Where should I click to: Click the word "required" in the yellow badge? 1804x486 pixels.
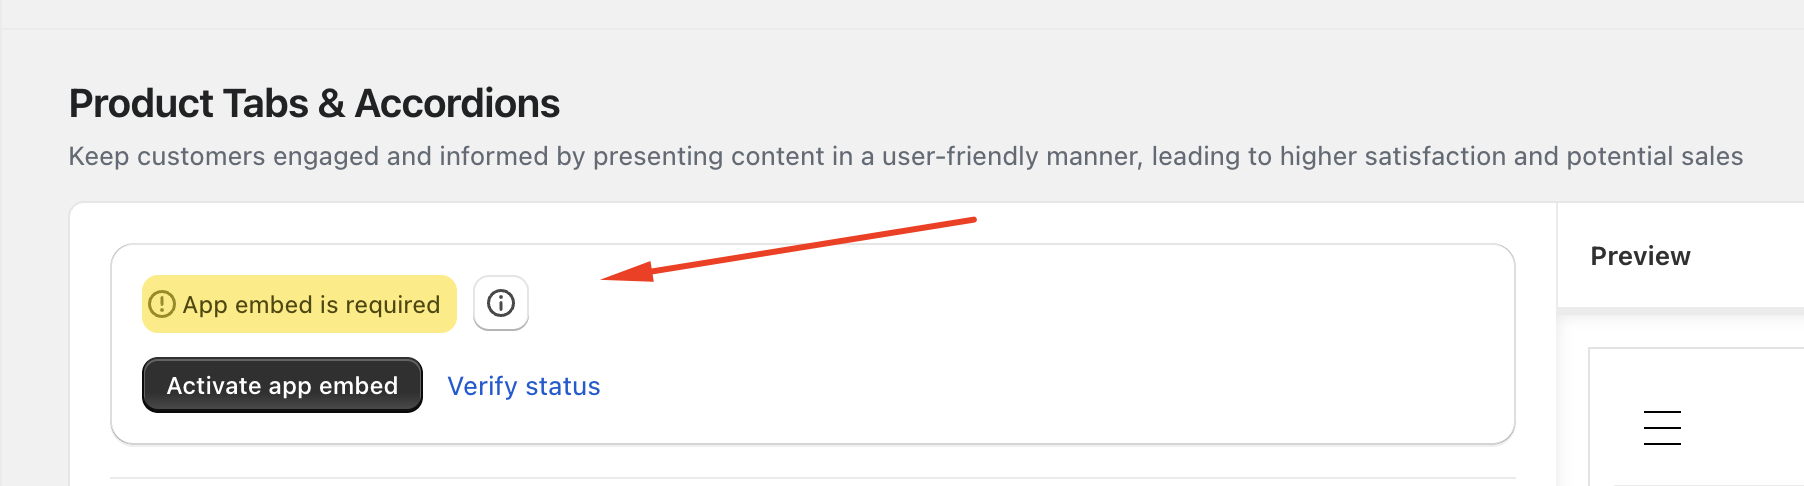pos(393,305)
